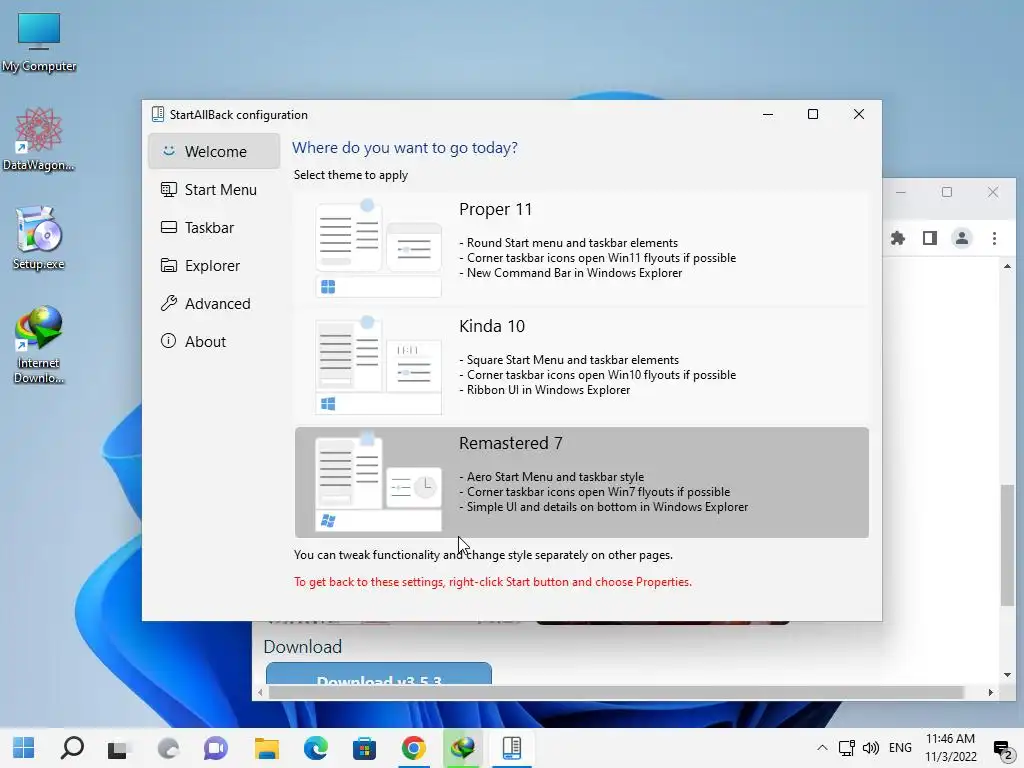Screen dimensions: 1024x768
Task: Minimize the StartAllBack configuration window
Action: pos(768,114)
